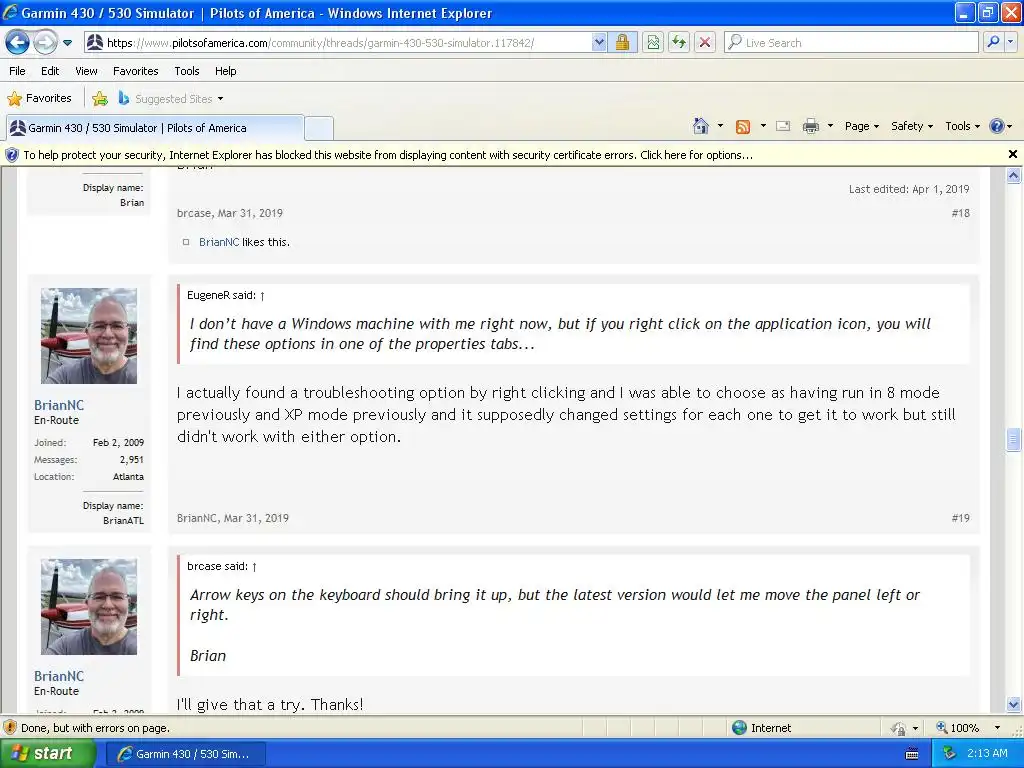Click the security information bar message
The image size is (1024, 768).
point(388,155)
